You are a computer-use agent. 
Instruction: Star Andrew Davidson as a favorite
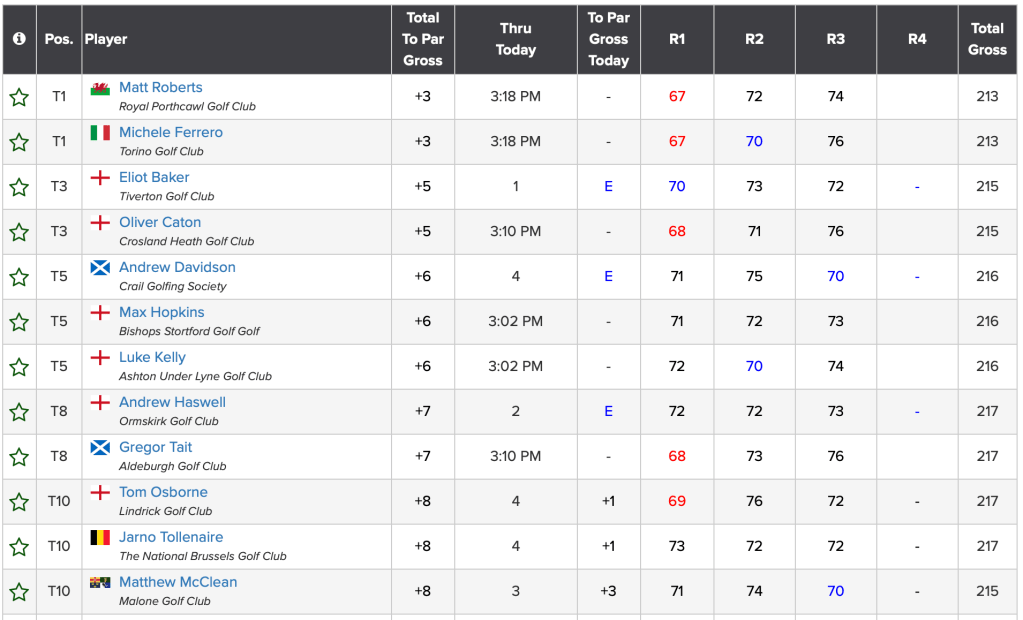[x=19, y=277]
